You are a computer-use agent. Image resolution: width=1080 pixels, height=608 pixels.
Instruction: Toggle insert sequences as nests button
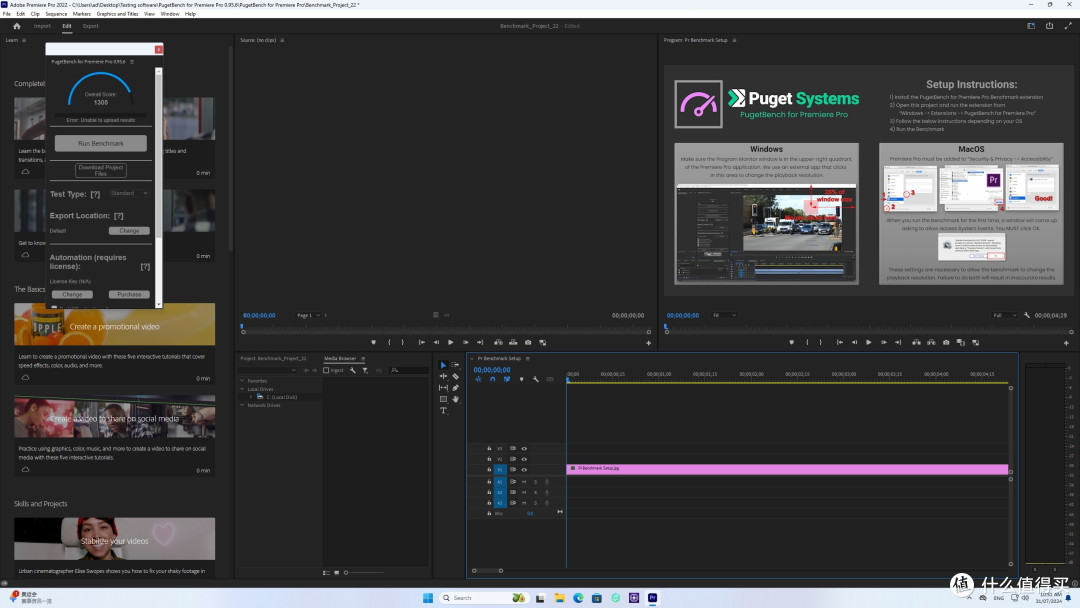click(478, 379)
